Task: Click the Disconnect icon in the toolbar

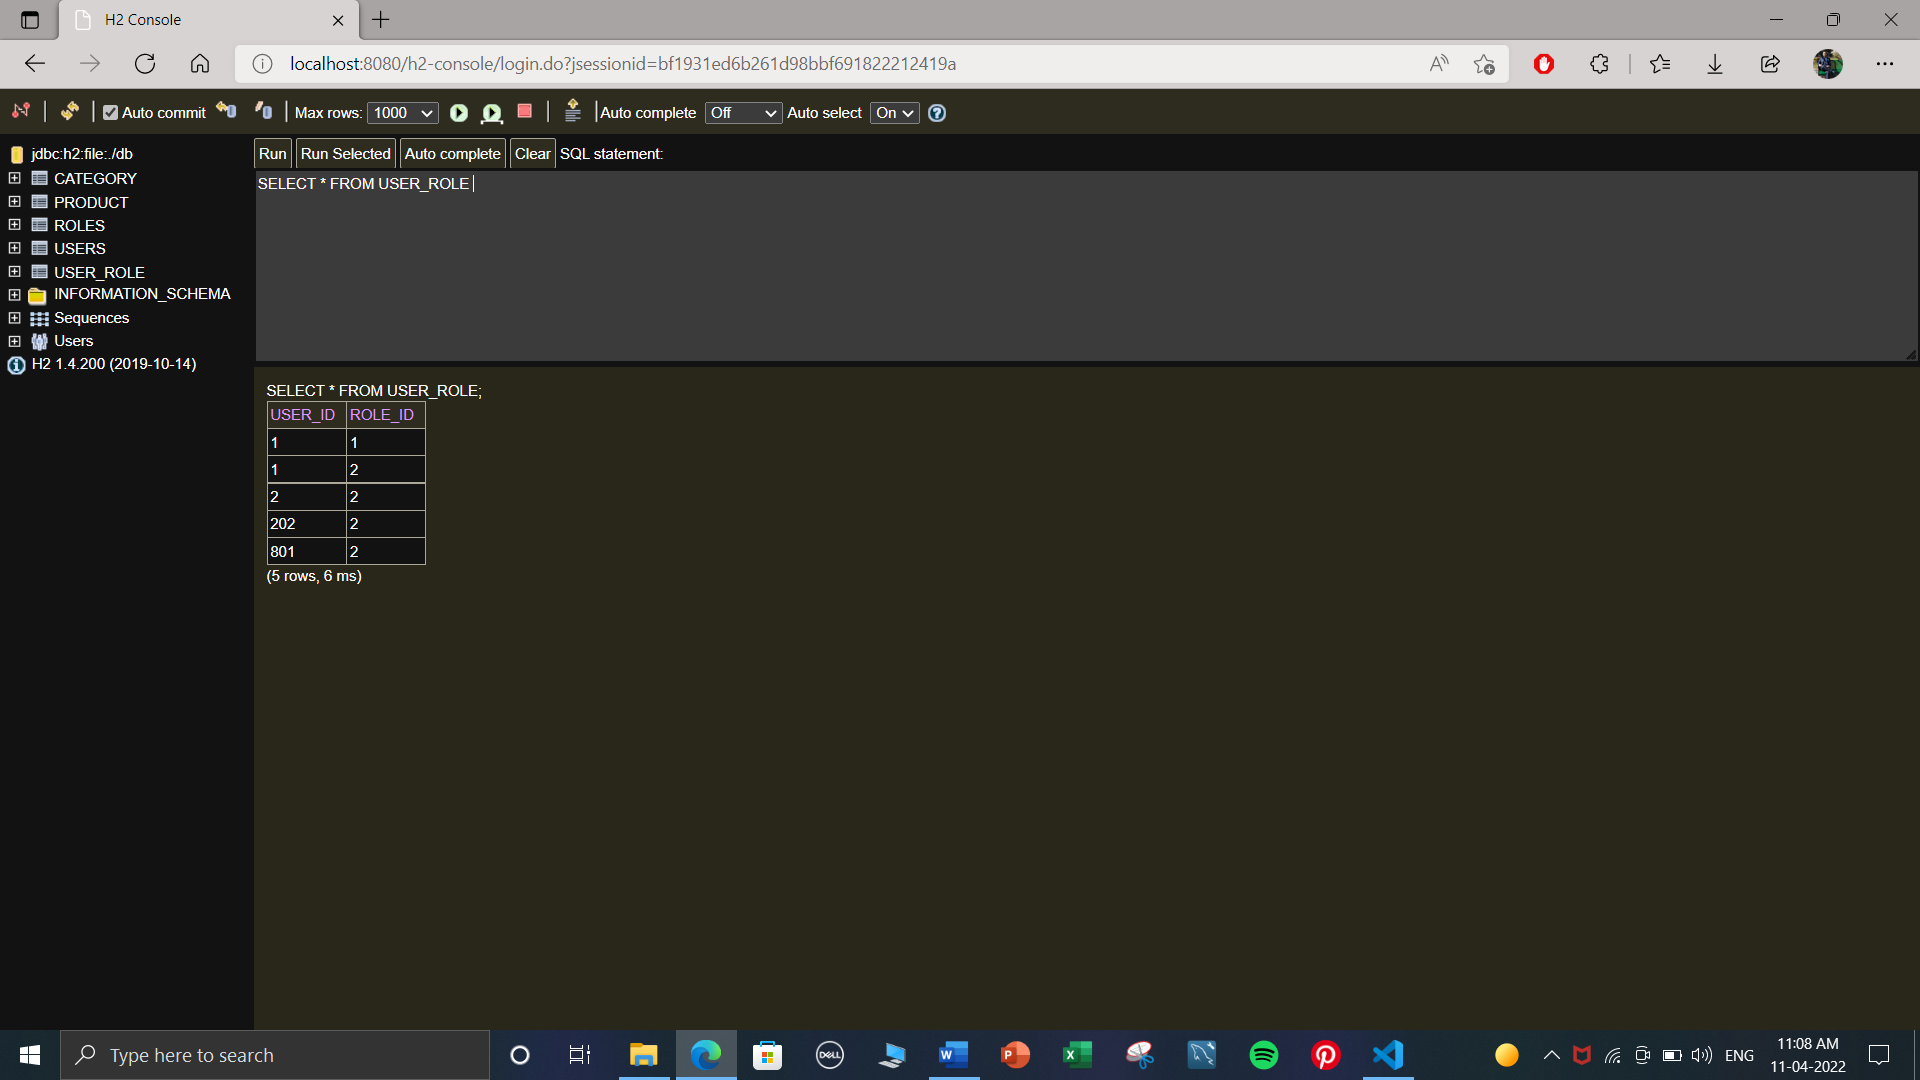Action: point(20,112)
